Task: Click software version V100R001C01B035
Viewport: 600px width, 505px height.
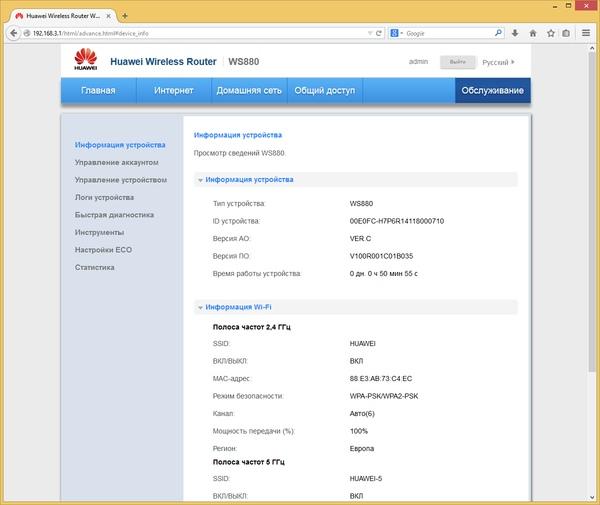Action: click(382, 256)
